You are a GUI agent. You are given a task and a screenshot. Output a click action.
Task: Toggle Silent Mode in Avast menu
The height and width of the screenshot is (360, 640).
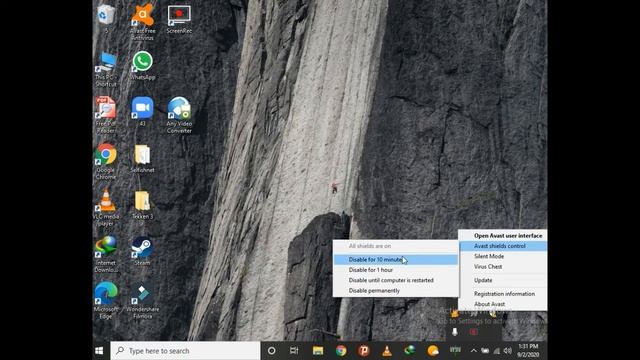pos(503,256)
